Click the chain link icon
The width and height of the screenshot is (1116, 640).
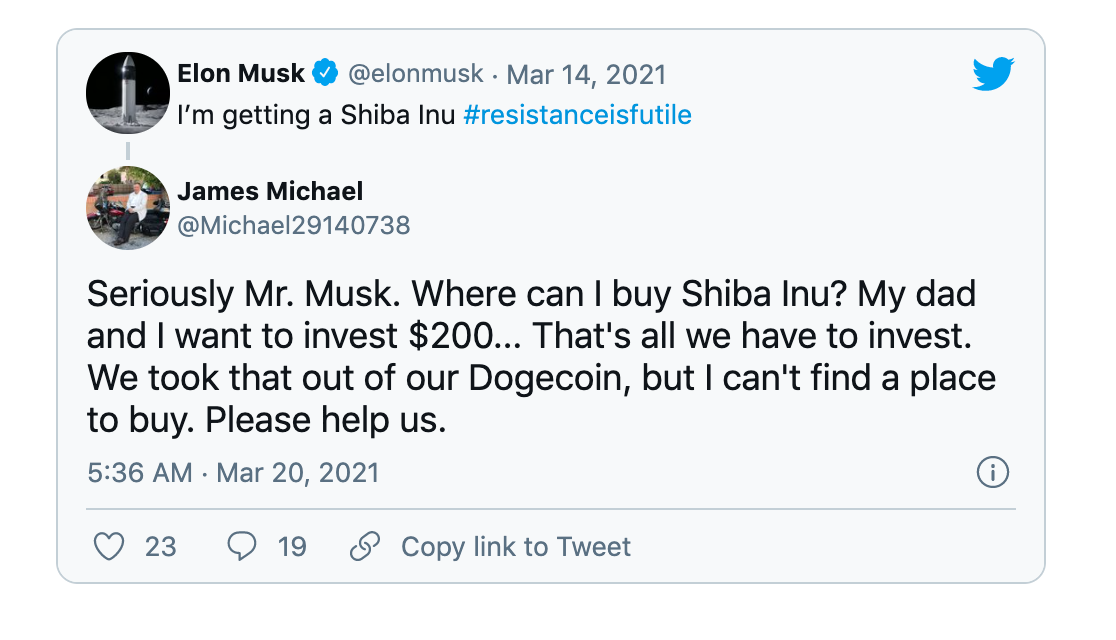tap(365, 546)
